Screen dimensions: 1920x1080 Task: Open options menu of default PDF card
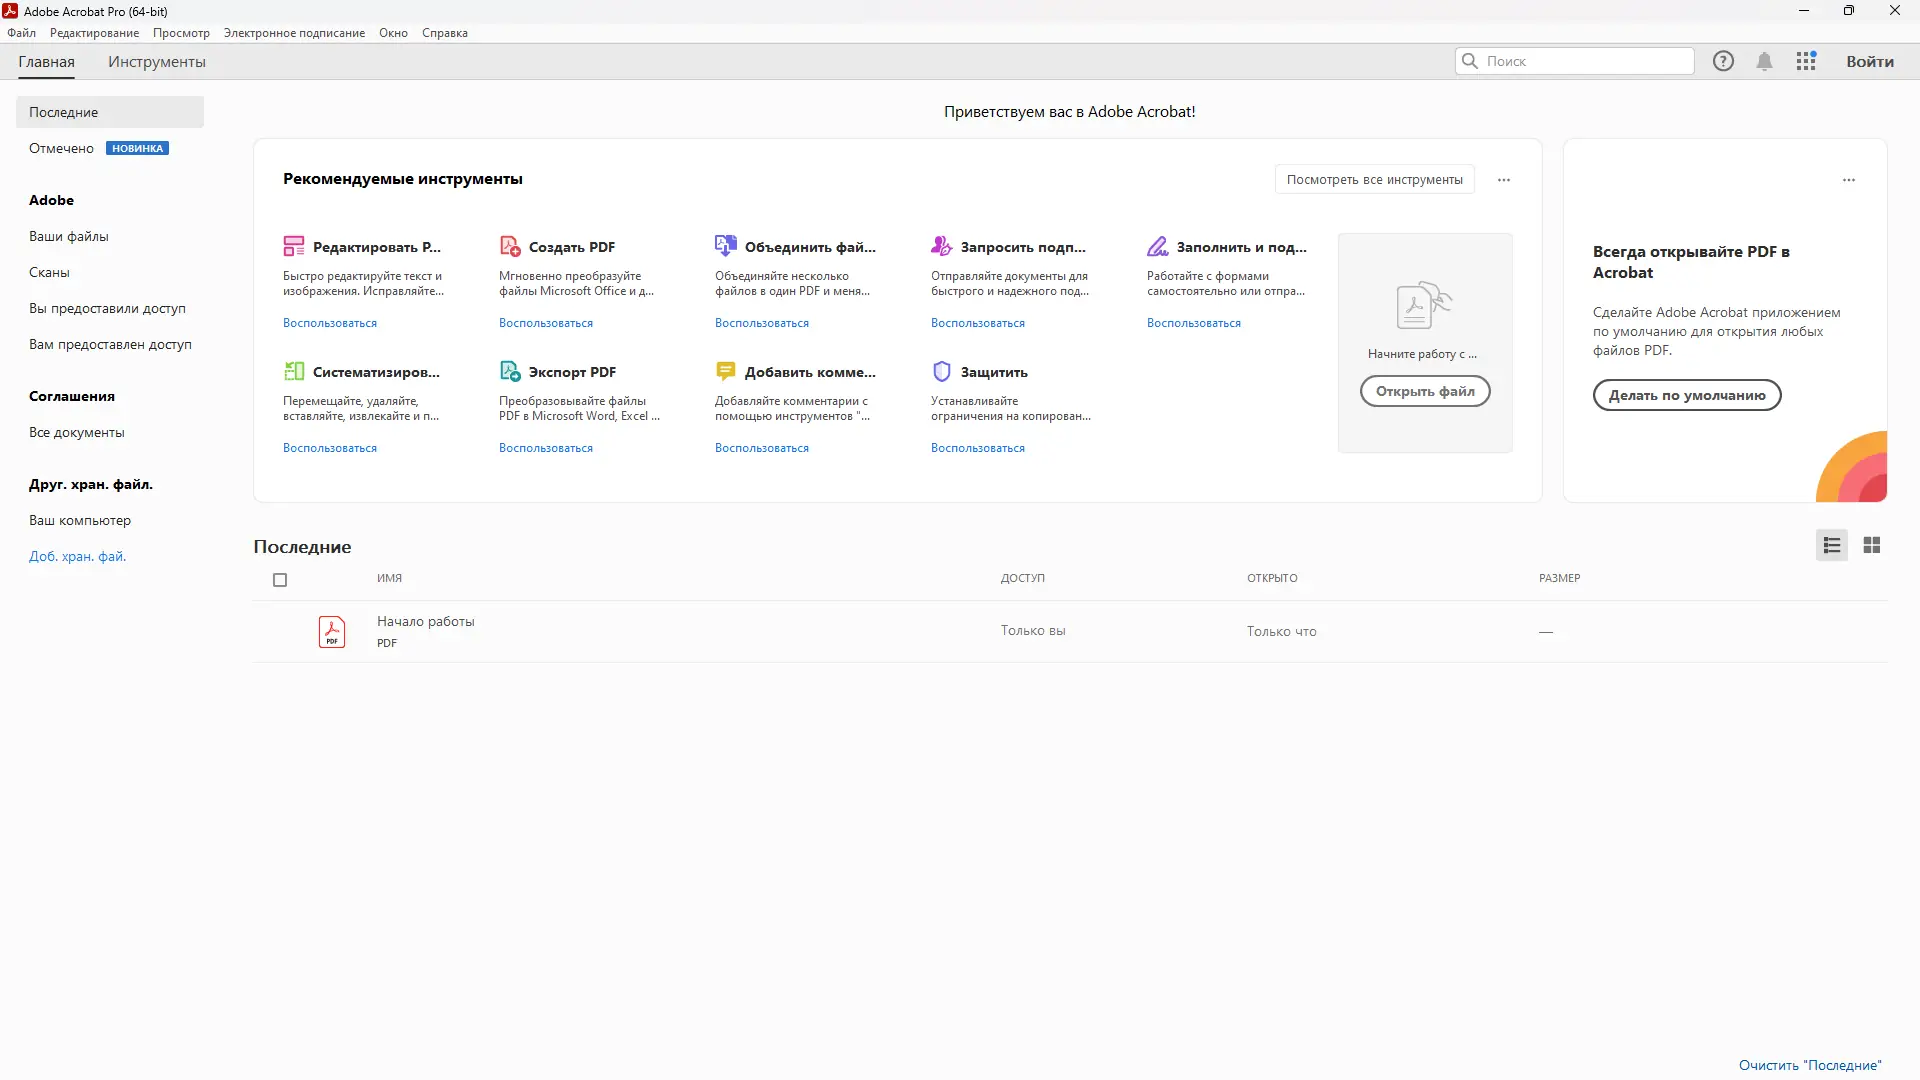click(x=1849, y=180)
